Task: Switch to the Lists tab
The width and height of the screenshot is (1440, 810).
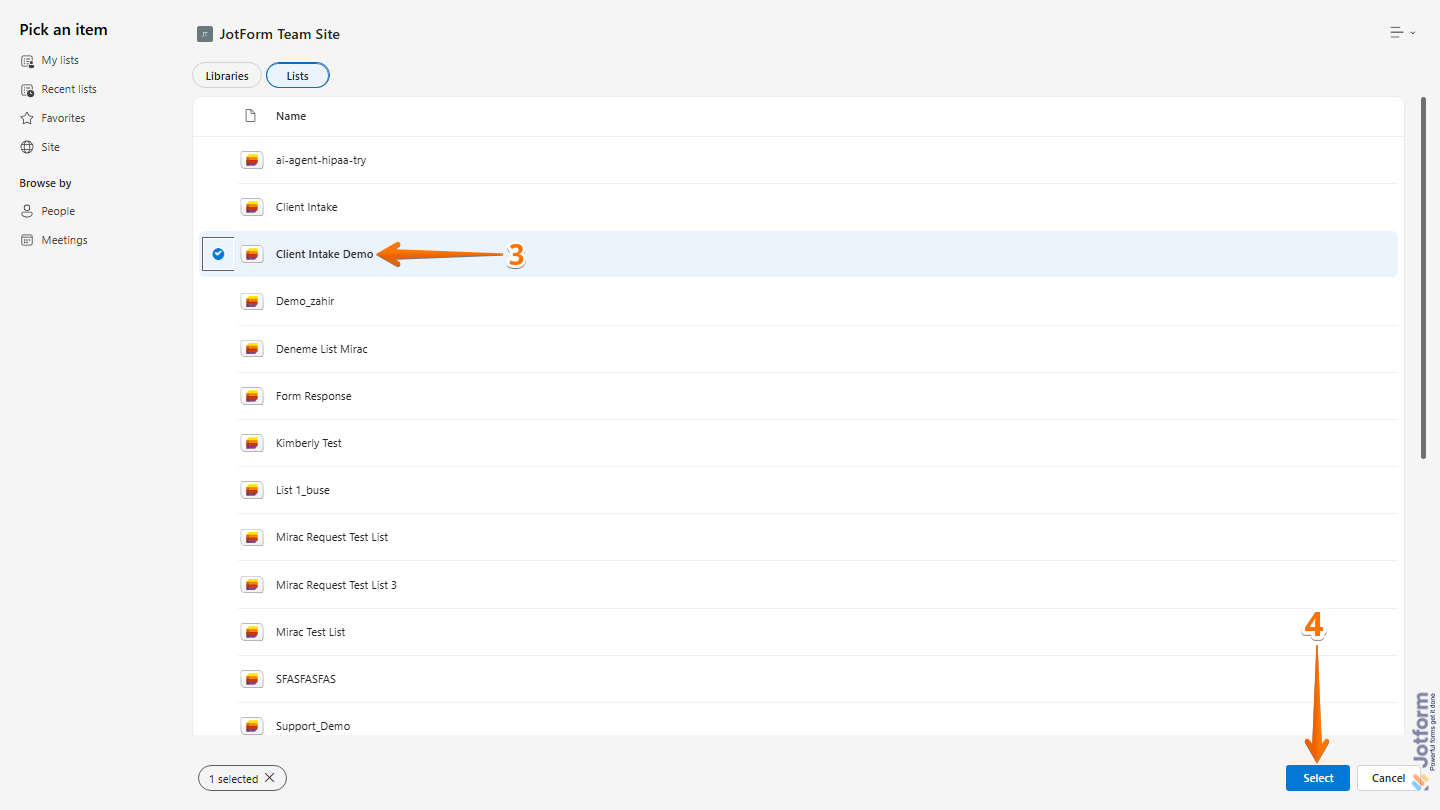Action: tap(298, 76)
